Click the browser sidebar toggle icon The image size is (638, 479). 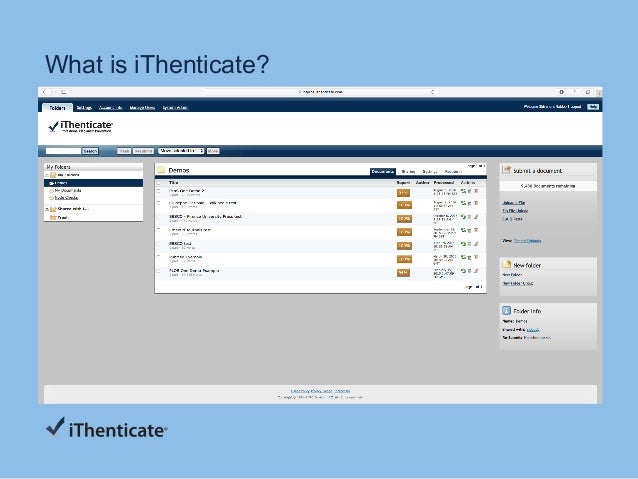coord(63,92)
